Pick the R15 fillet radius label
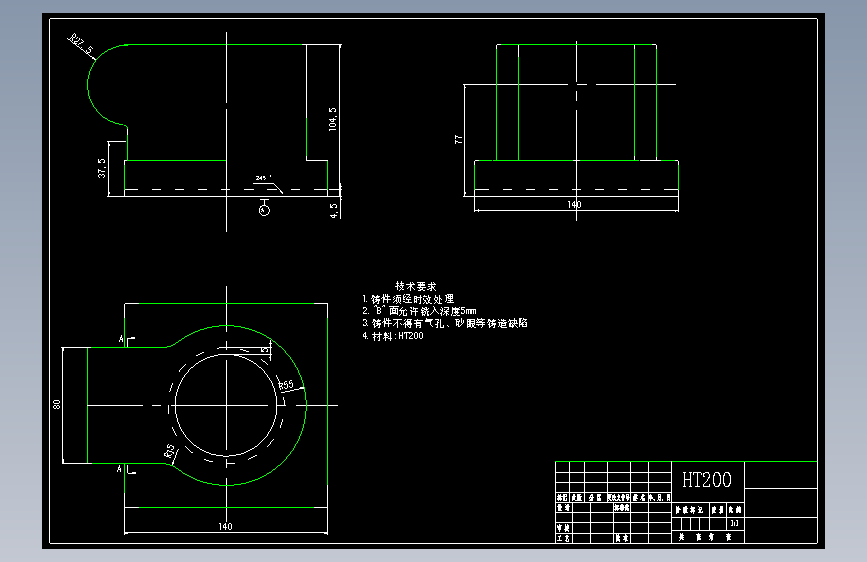867x562 pixels. point(171,451)
